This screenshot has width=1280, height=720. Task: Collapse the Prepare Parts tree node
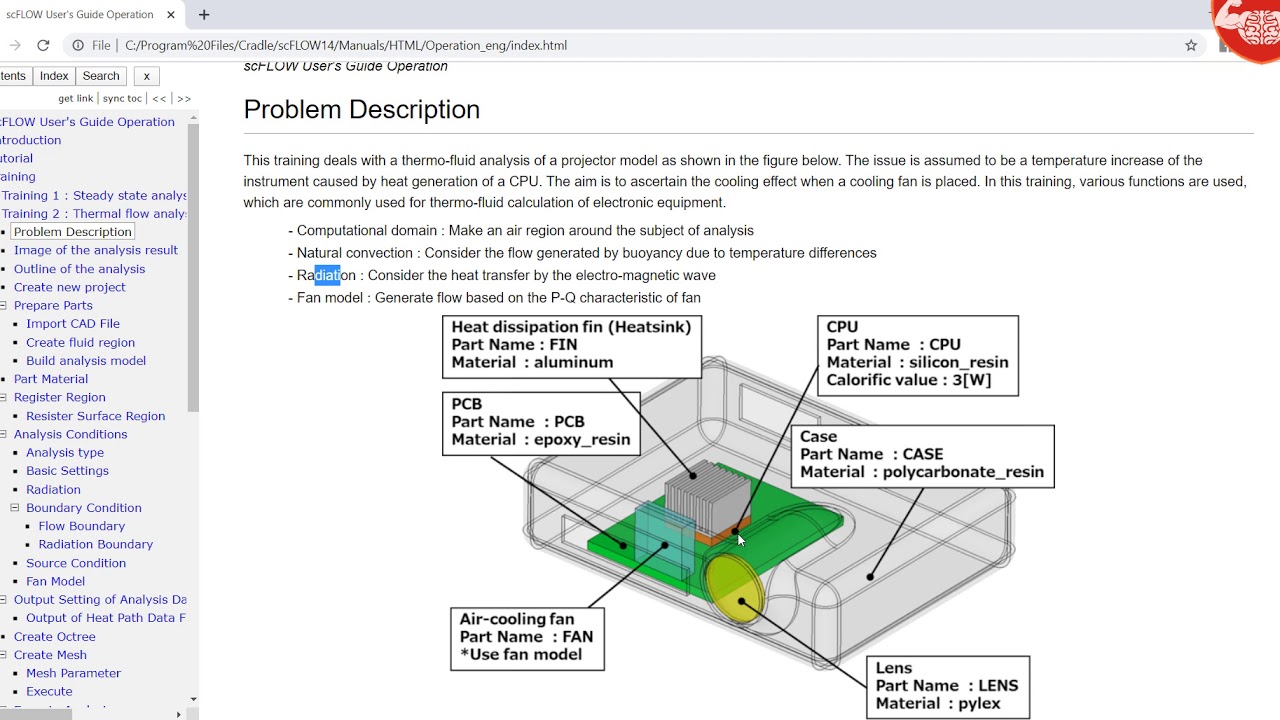pos(4,305)
